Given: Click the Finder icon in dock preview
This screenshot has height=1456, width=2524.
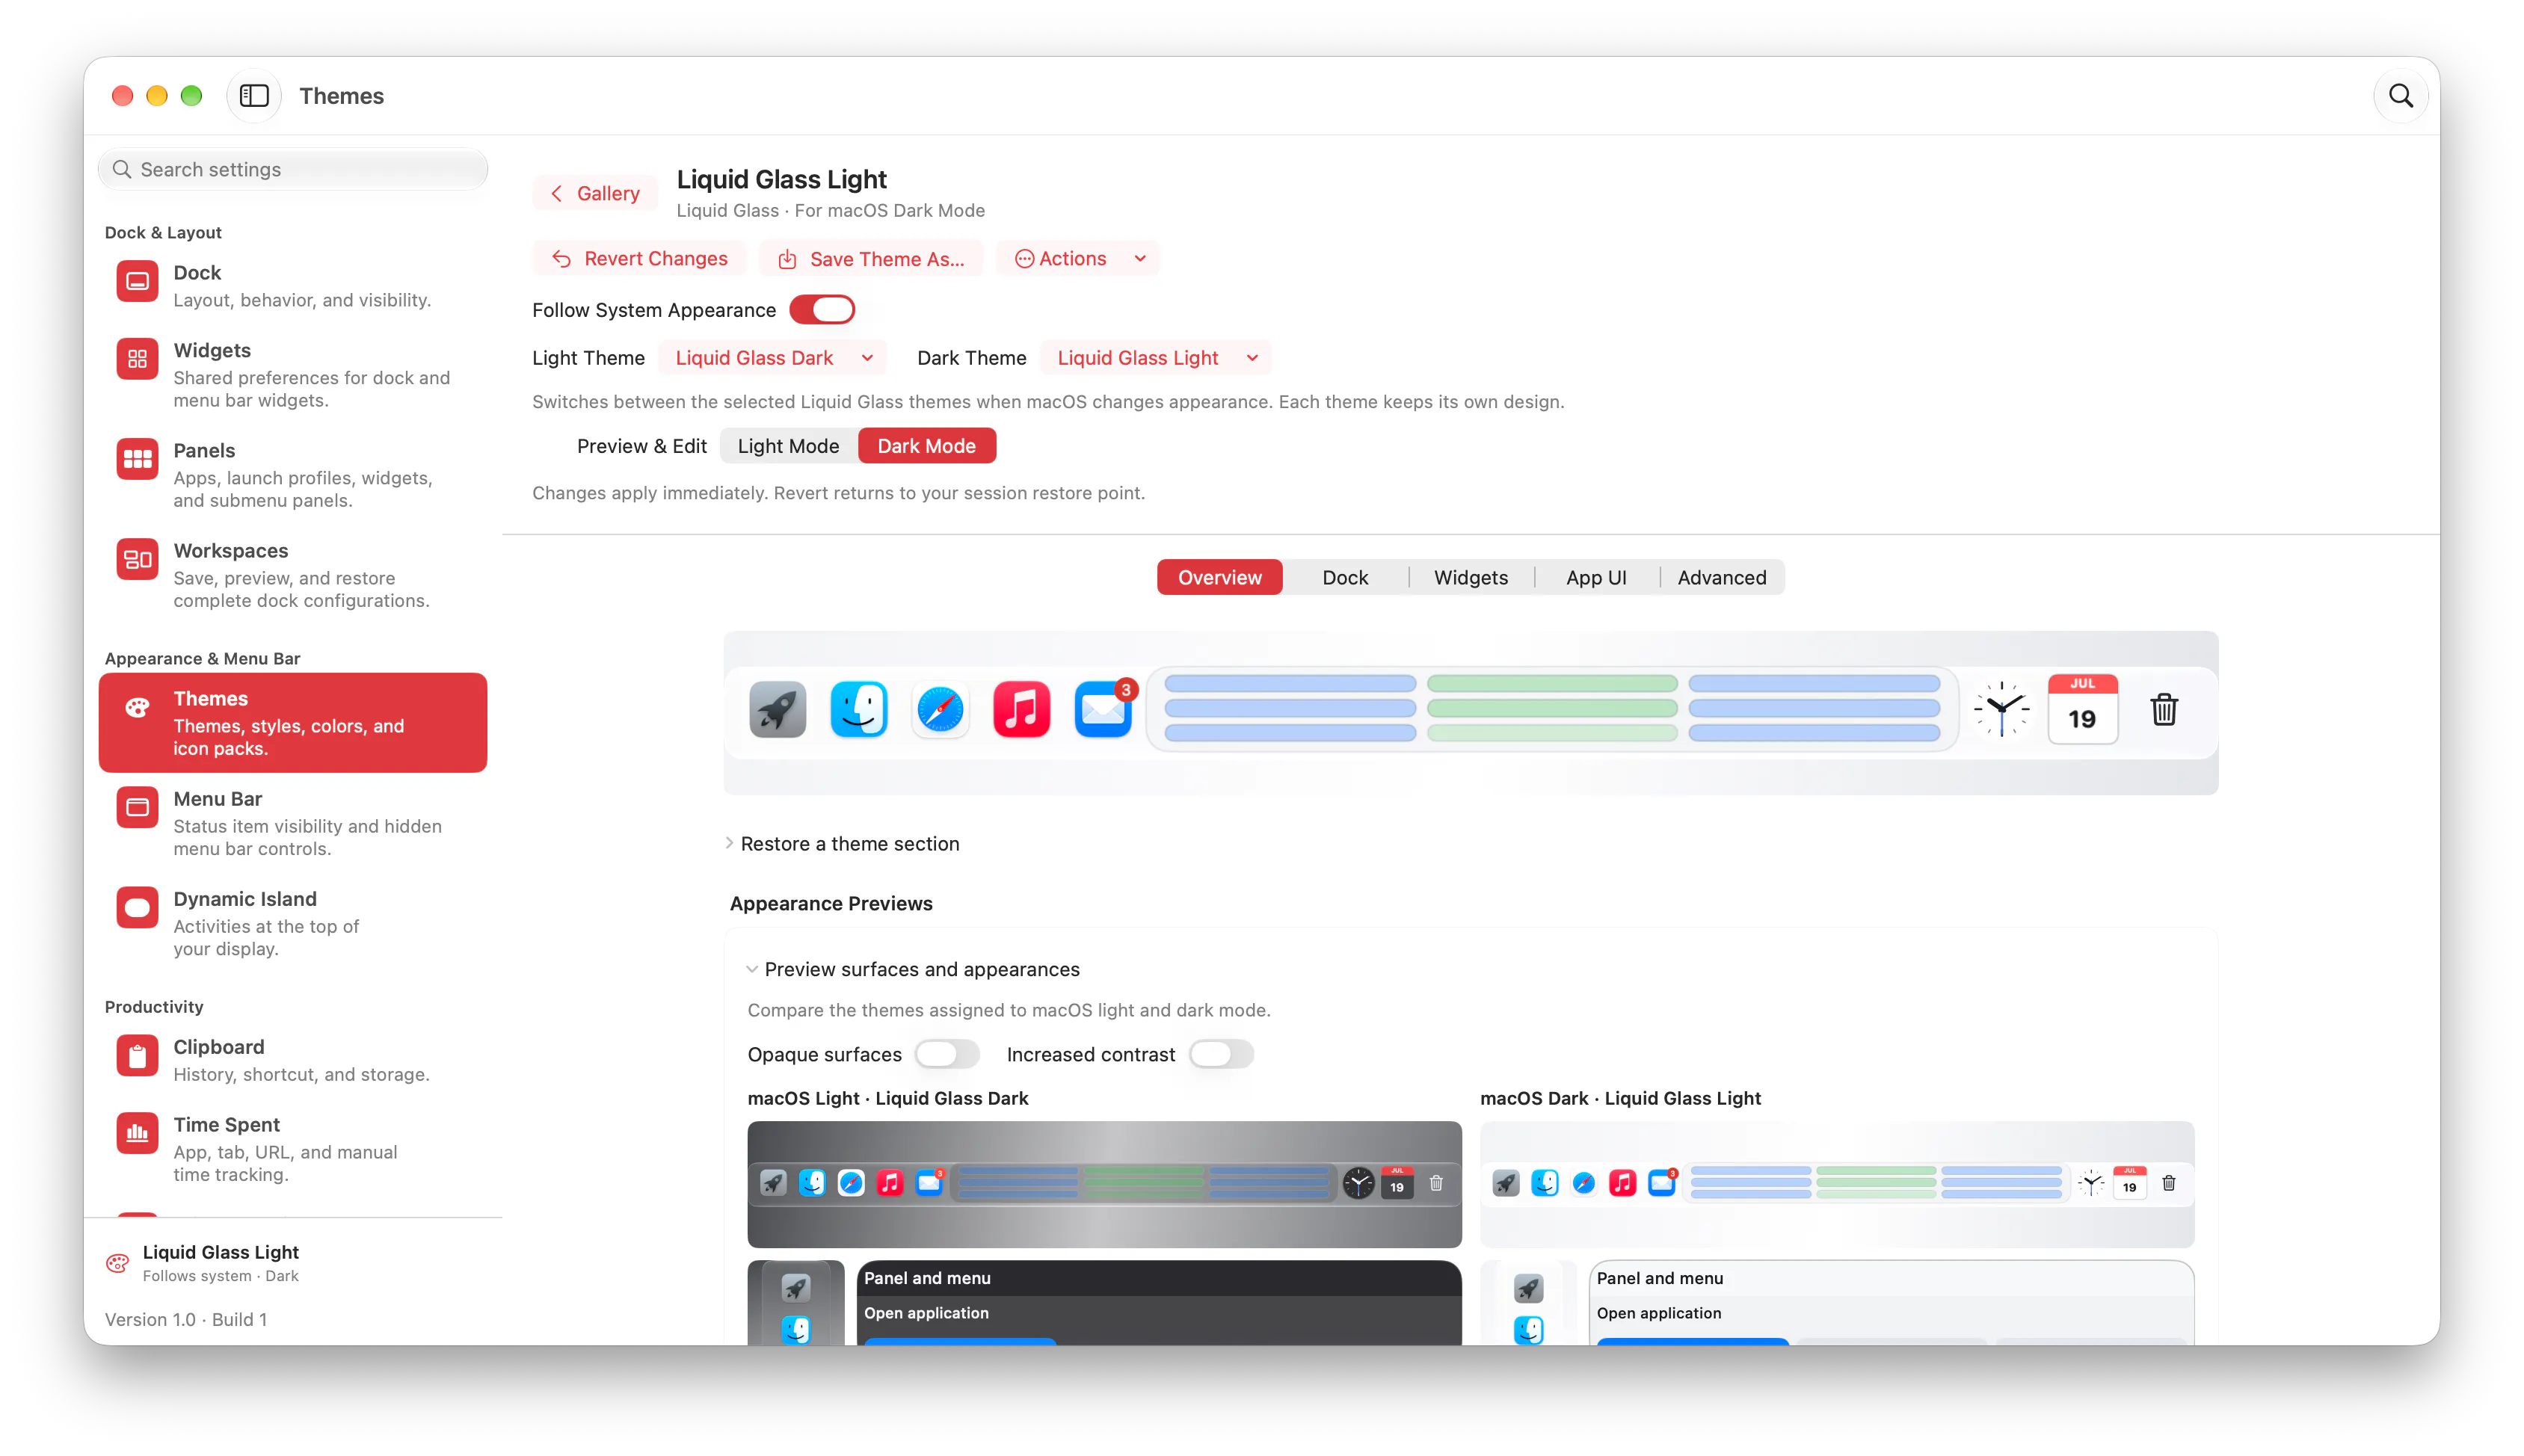Looking at the screenshot, I should click(x=859, y=710).
